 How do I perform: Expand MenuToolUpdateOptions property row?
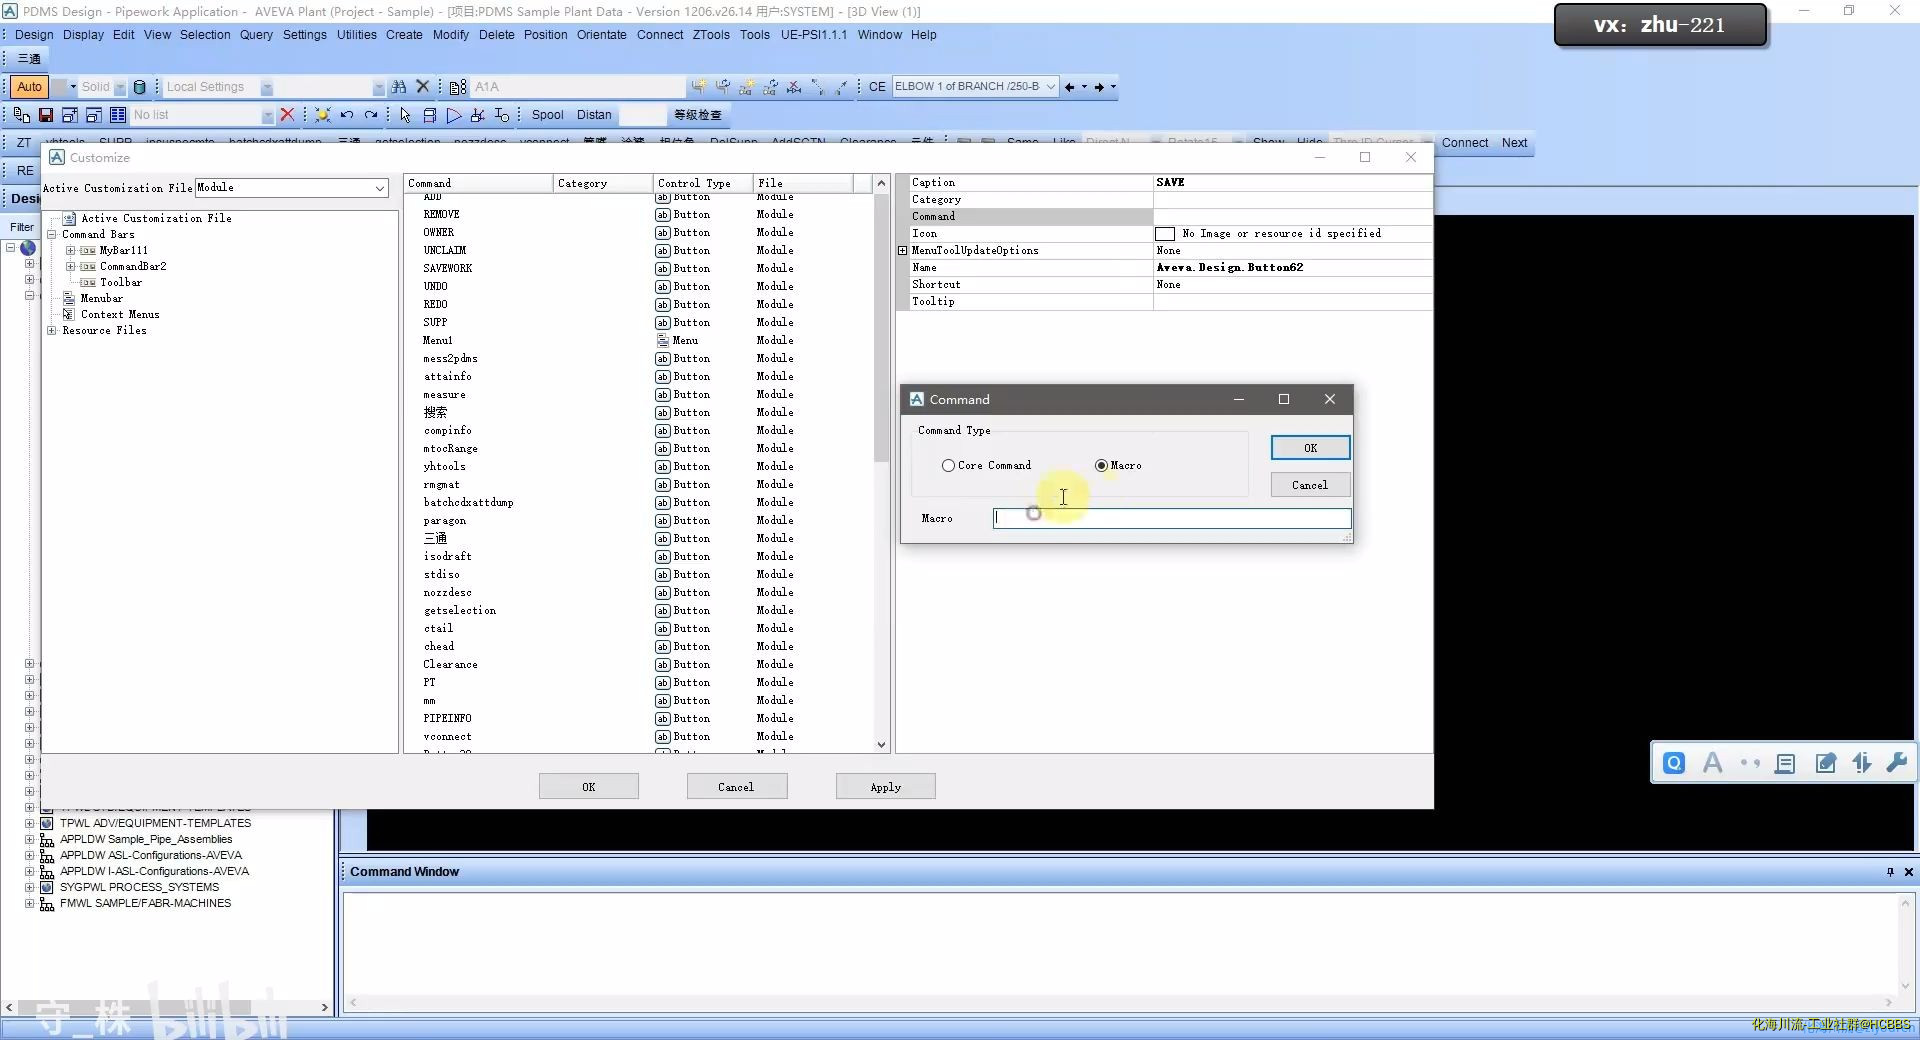[903, 251]
